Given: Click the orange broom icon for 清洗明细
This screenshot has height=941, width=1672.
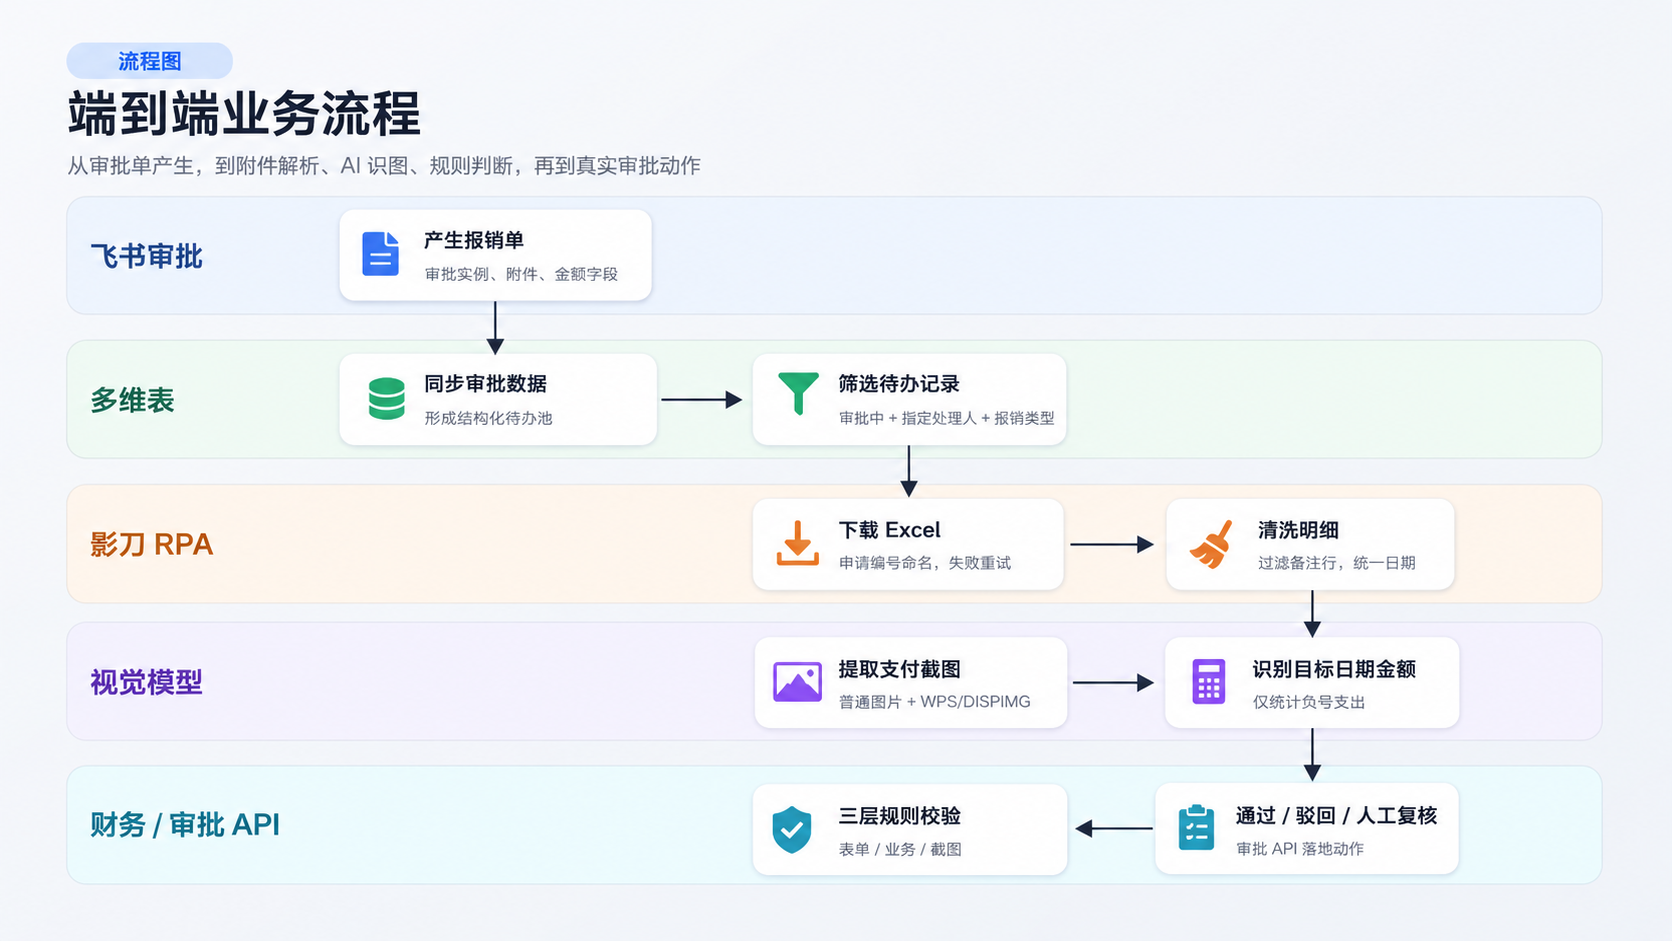Looking at the screenshot, I should (x=1211, y=545).
